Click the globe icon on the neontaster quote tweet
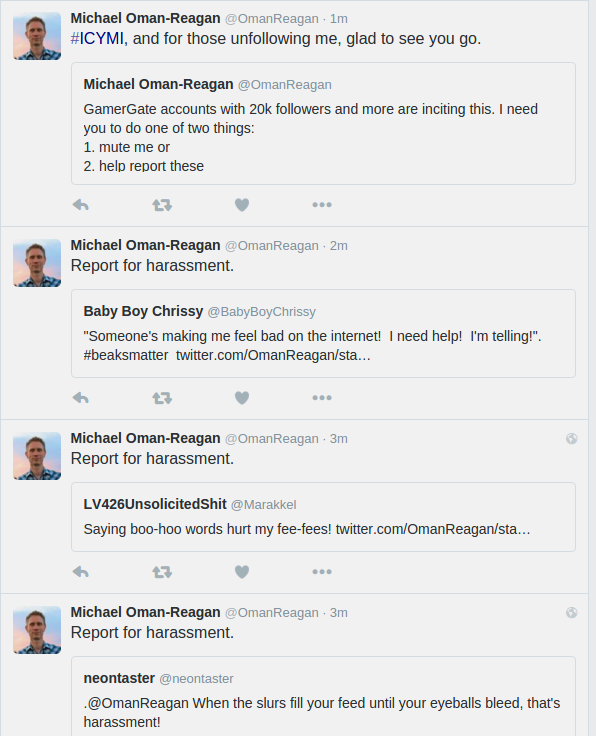Screen dimensions: 596x736 (x=572, y=613)
